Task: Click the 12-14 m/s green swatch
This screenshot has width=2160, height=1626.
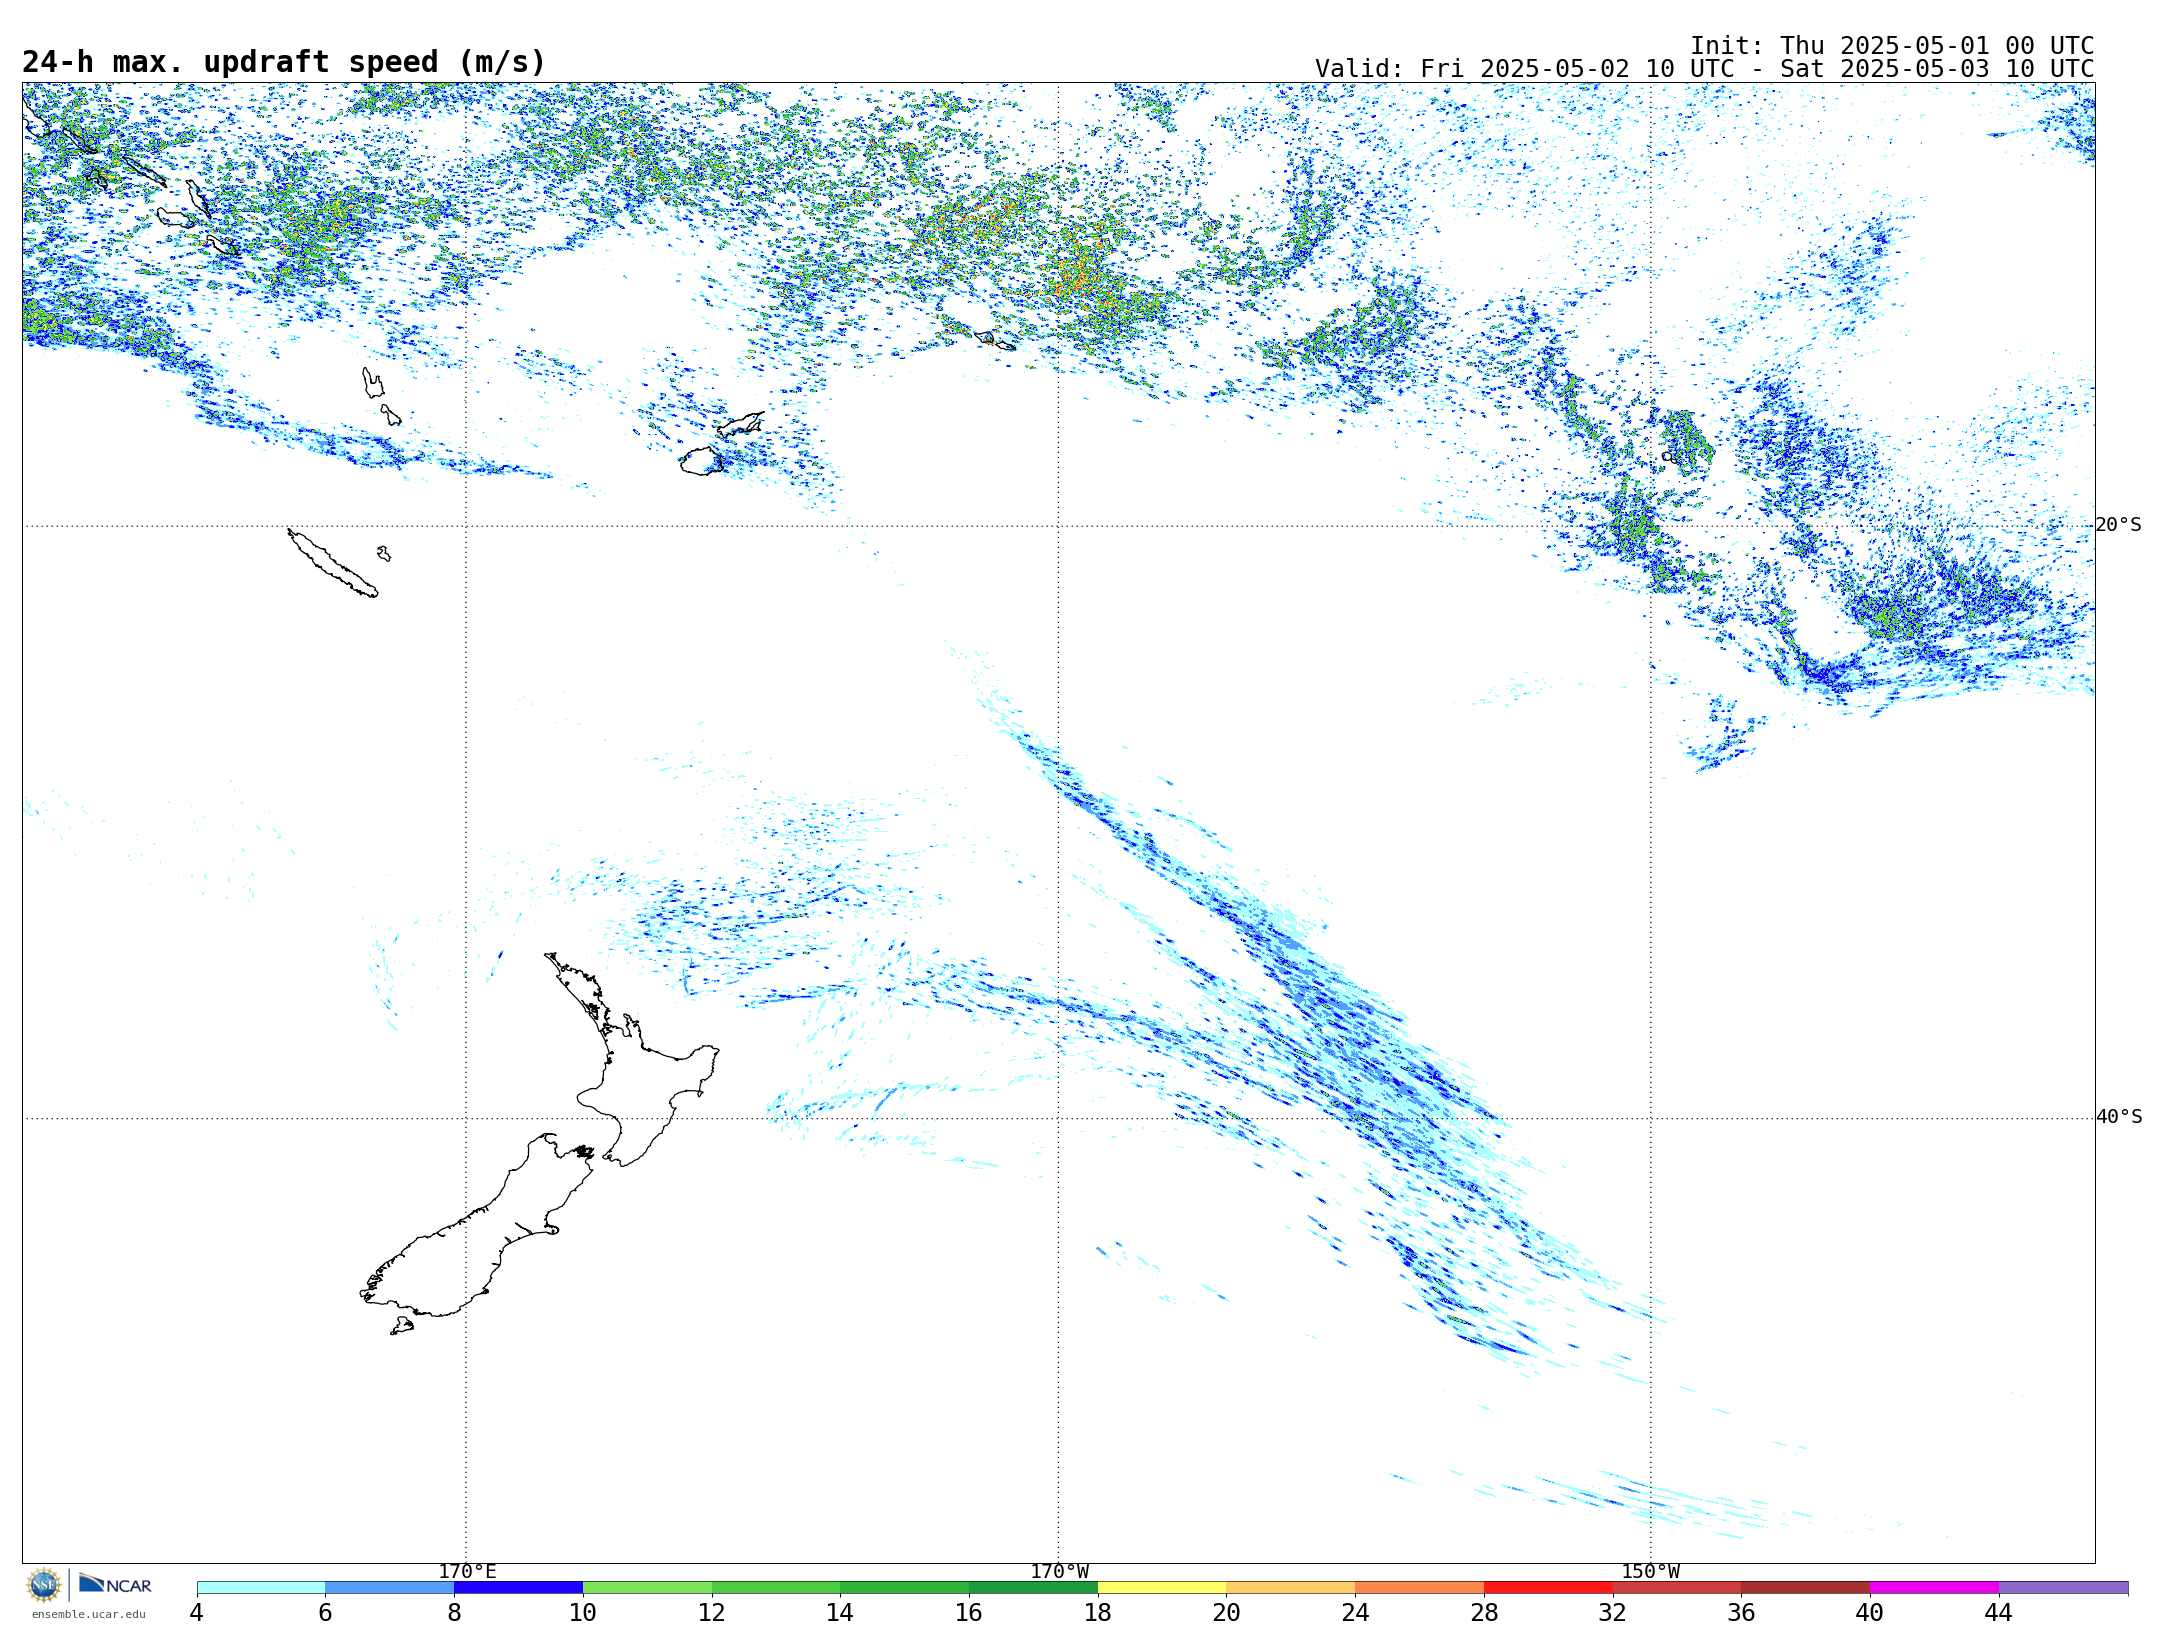Action: click(776, 1588)
